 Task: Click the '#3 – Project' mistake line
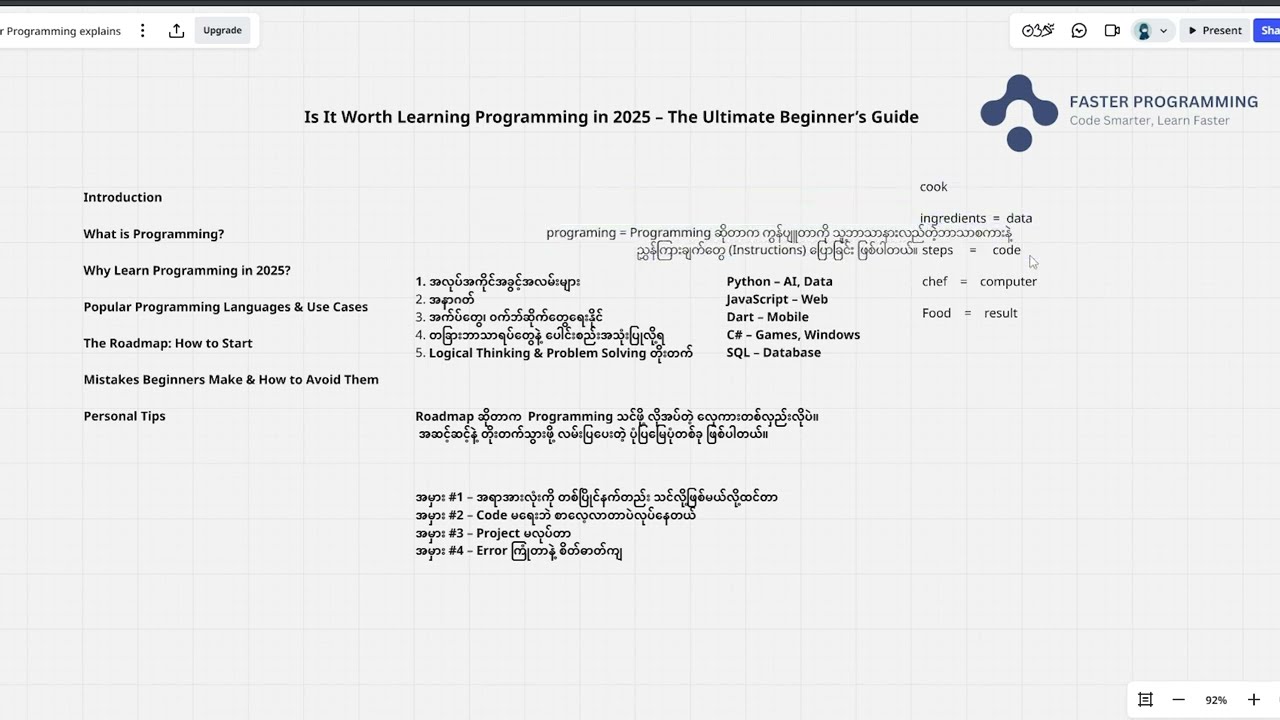pos(493,533)
